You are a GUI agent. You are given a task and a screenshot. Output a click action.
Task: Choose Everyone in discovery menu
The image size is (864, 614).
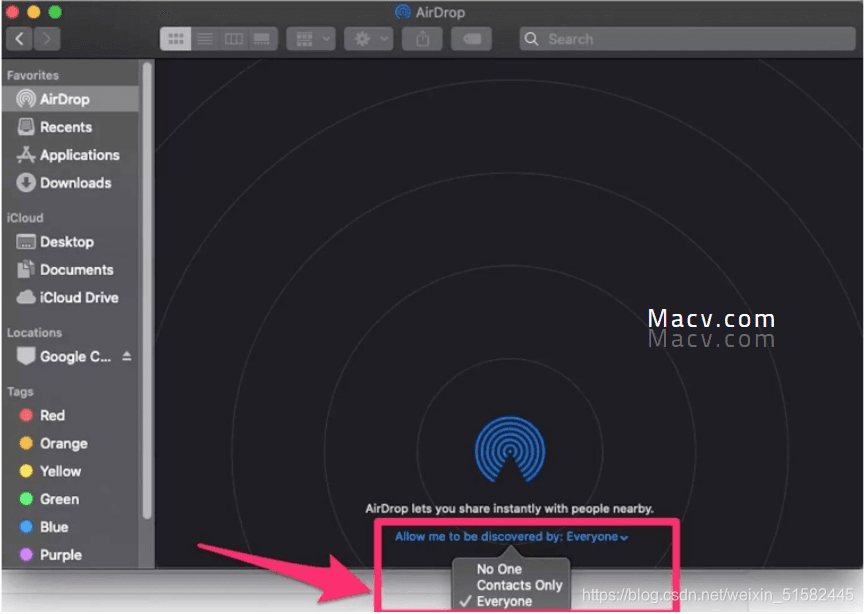504,601
